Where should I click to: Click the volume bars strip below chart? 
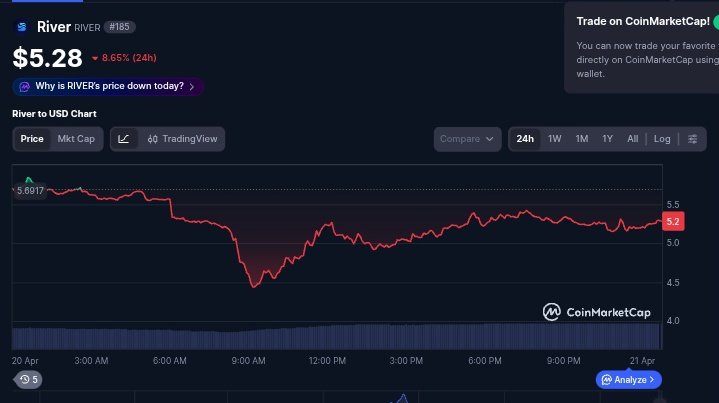point(335,336)
